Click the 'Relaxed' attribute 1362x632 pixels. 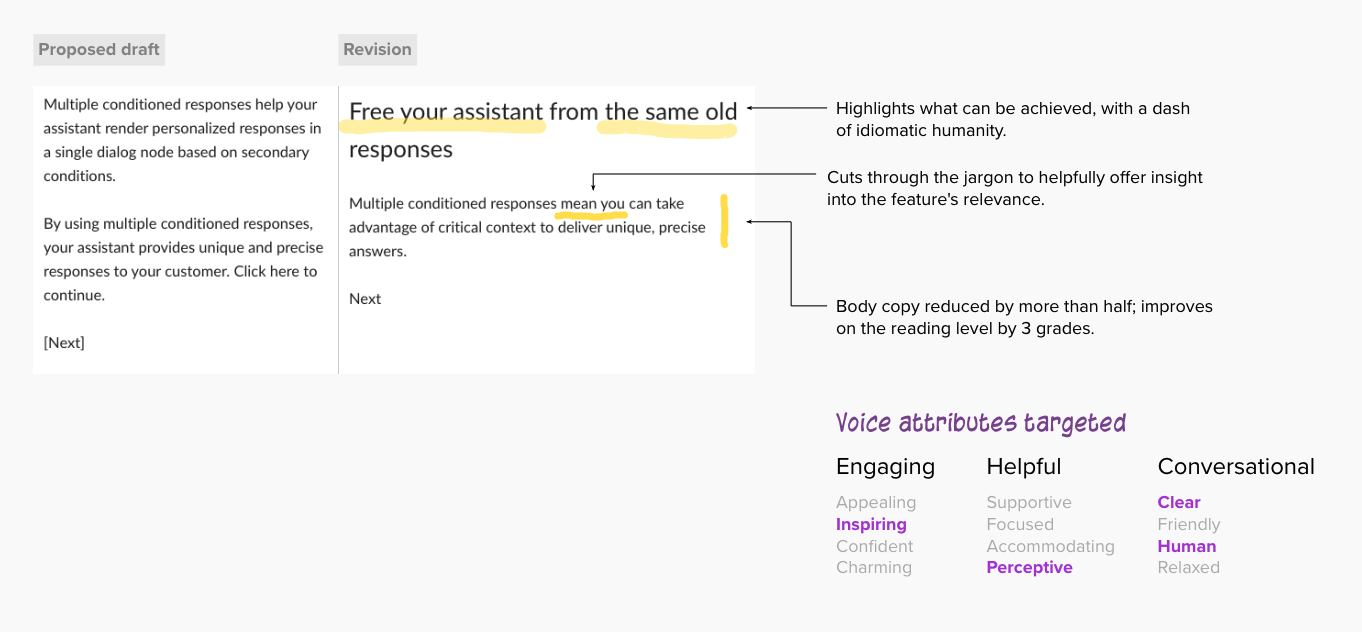pos(1188,567)
